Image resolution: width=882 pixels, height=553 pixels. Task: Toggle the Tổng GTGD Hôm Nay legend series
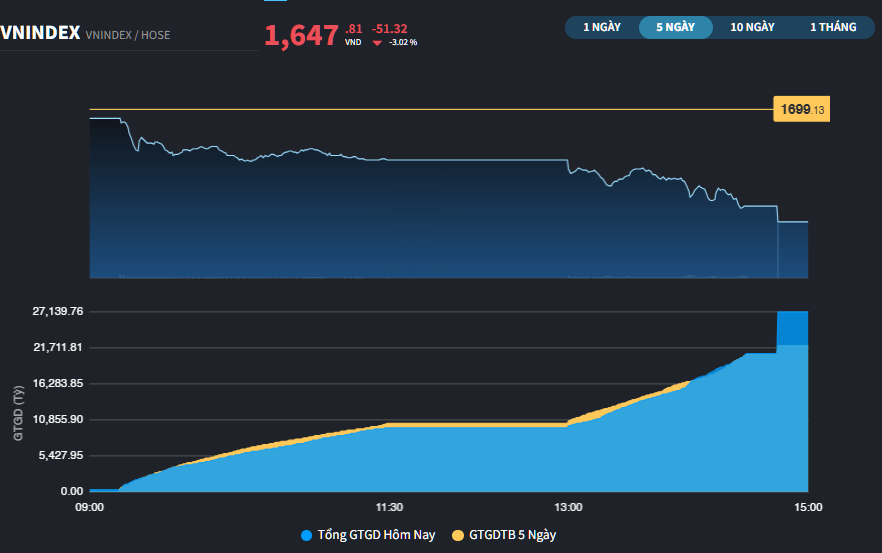coord(376,535)
